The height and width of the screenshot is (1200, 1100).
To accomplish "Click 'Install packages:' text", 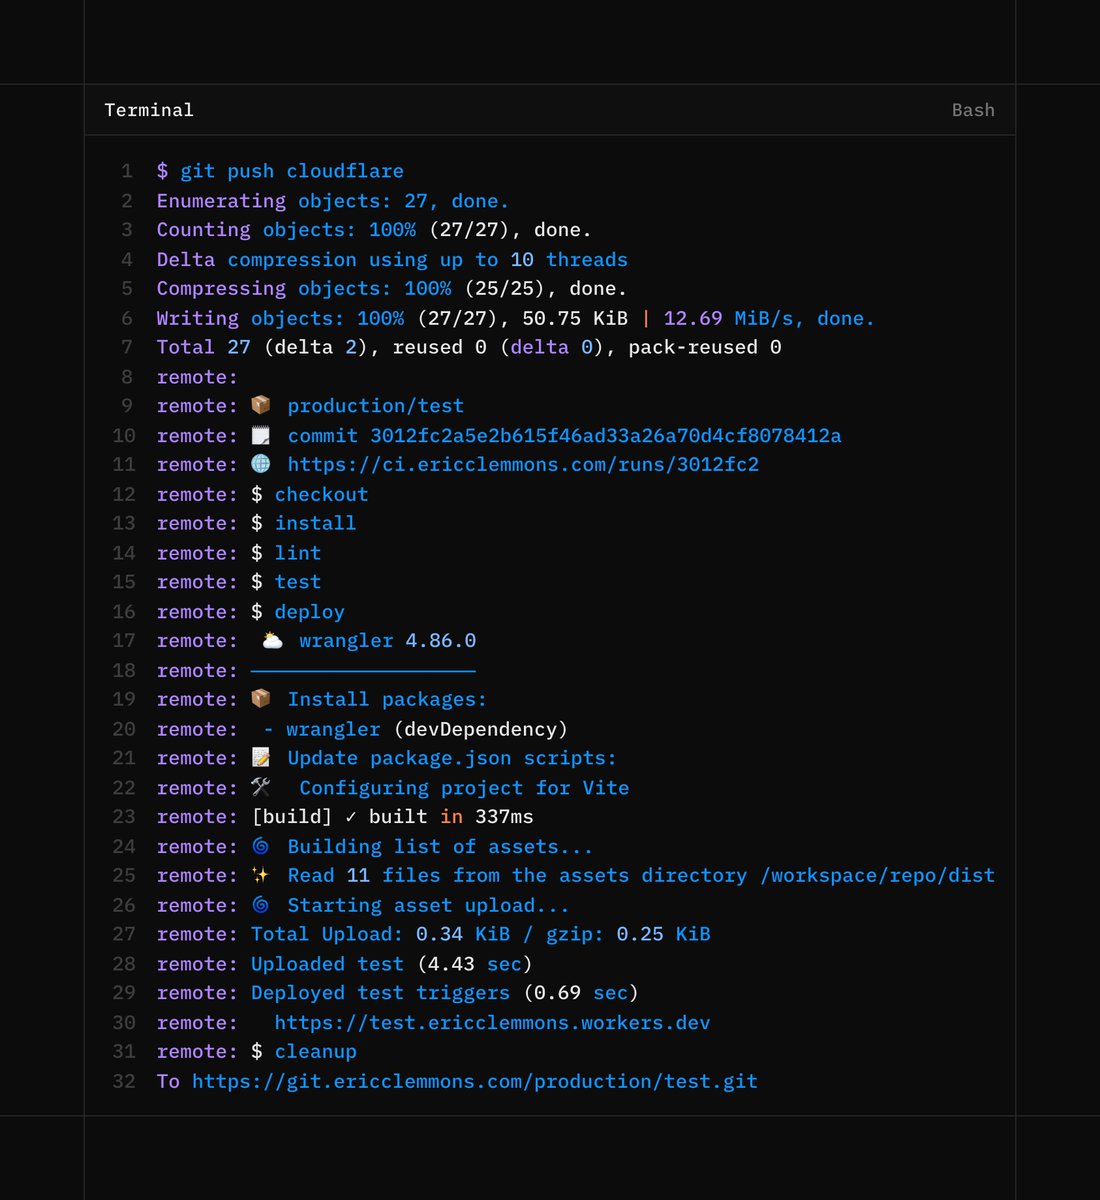I will pos(387,700).
